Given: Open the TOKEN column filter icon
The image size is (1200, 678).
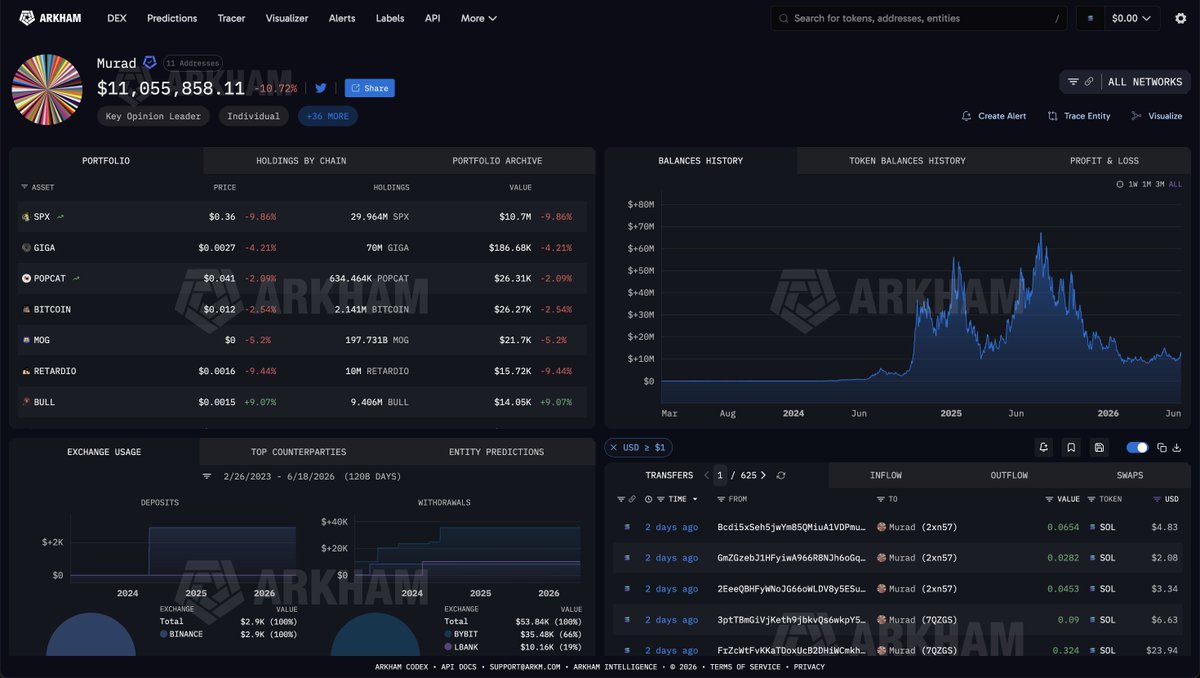Looking at the screenshot, I should [1092, 499].
